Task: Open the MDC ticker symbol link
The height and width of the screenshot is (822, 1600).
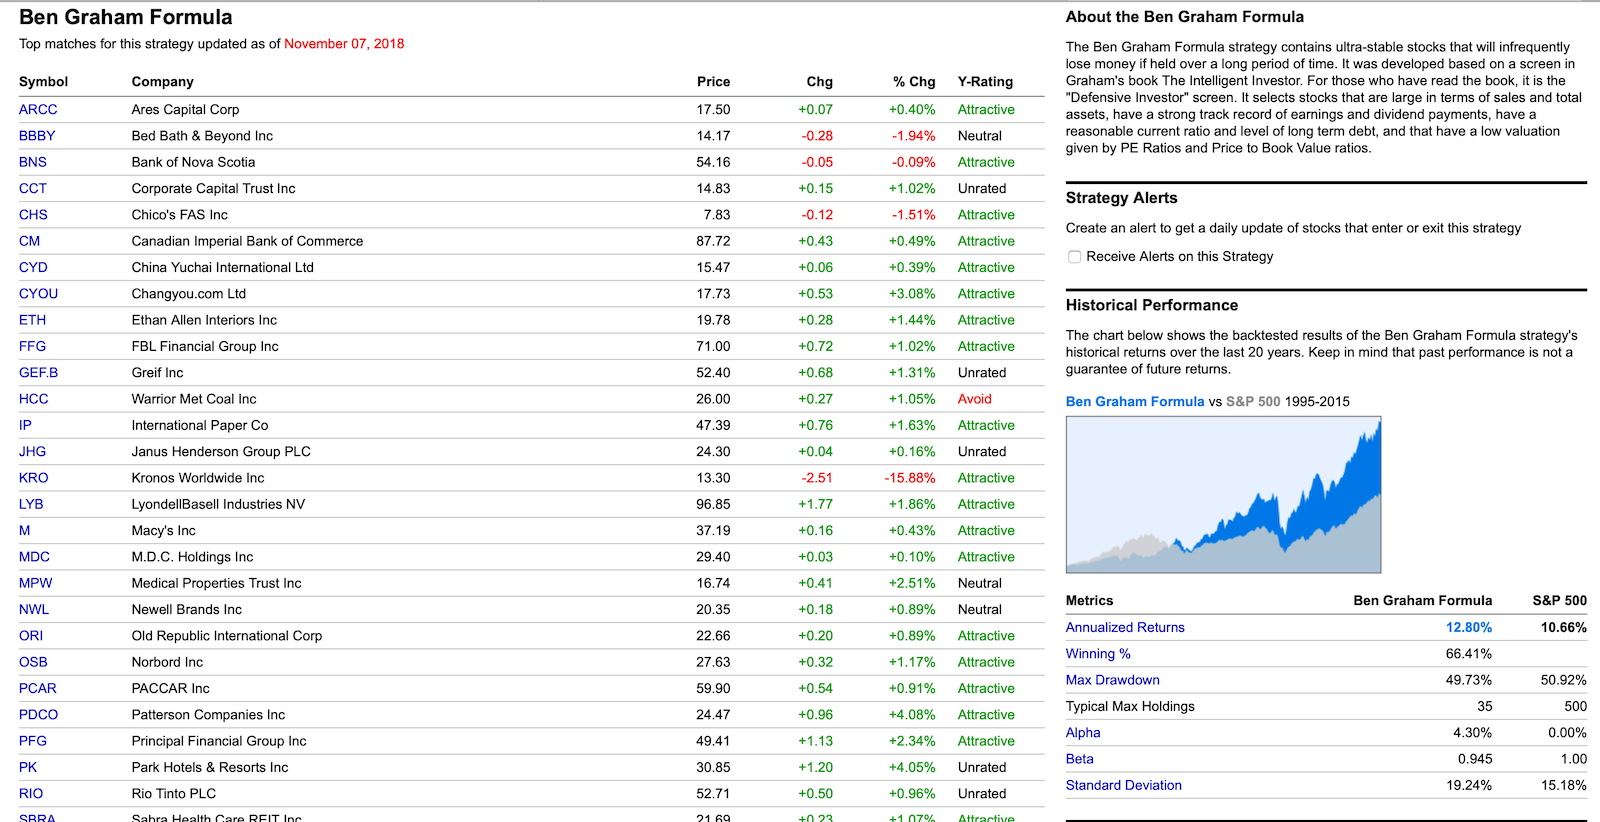Action: click(x=34, y=557)
